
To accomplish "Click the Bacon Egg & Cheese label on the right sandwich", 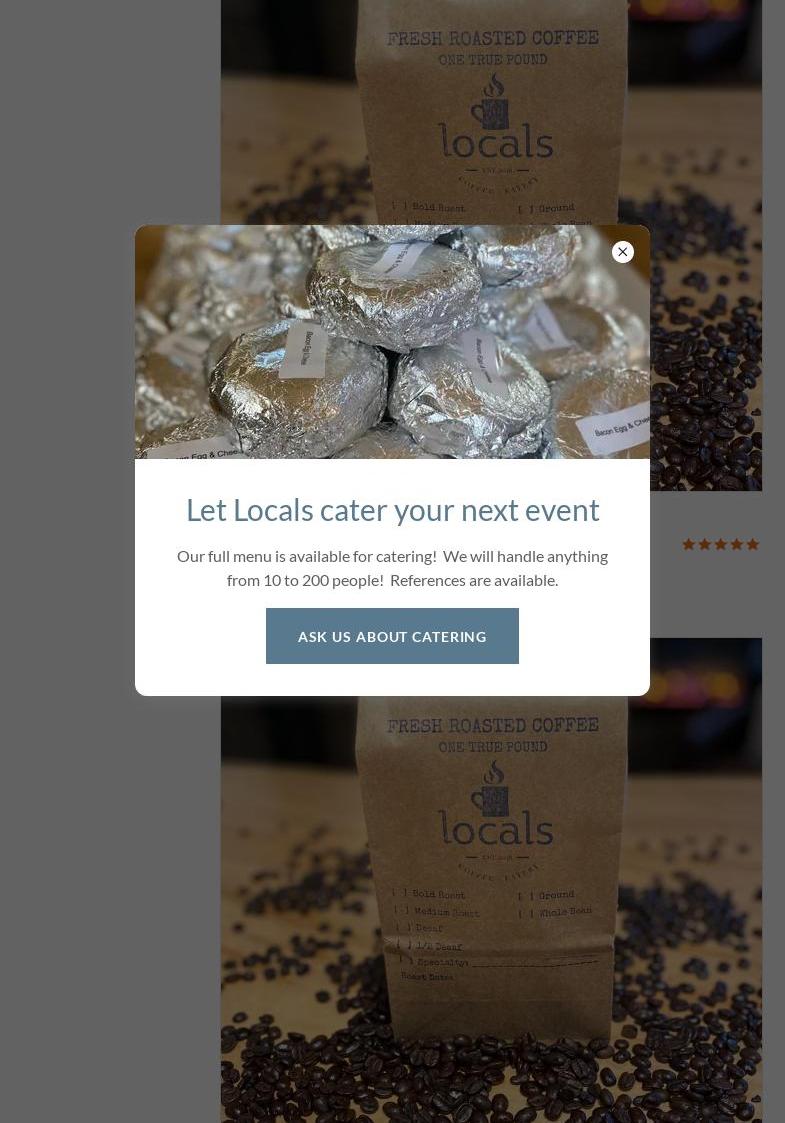I will click(x=620, y=428).
